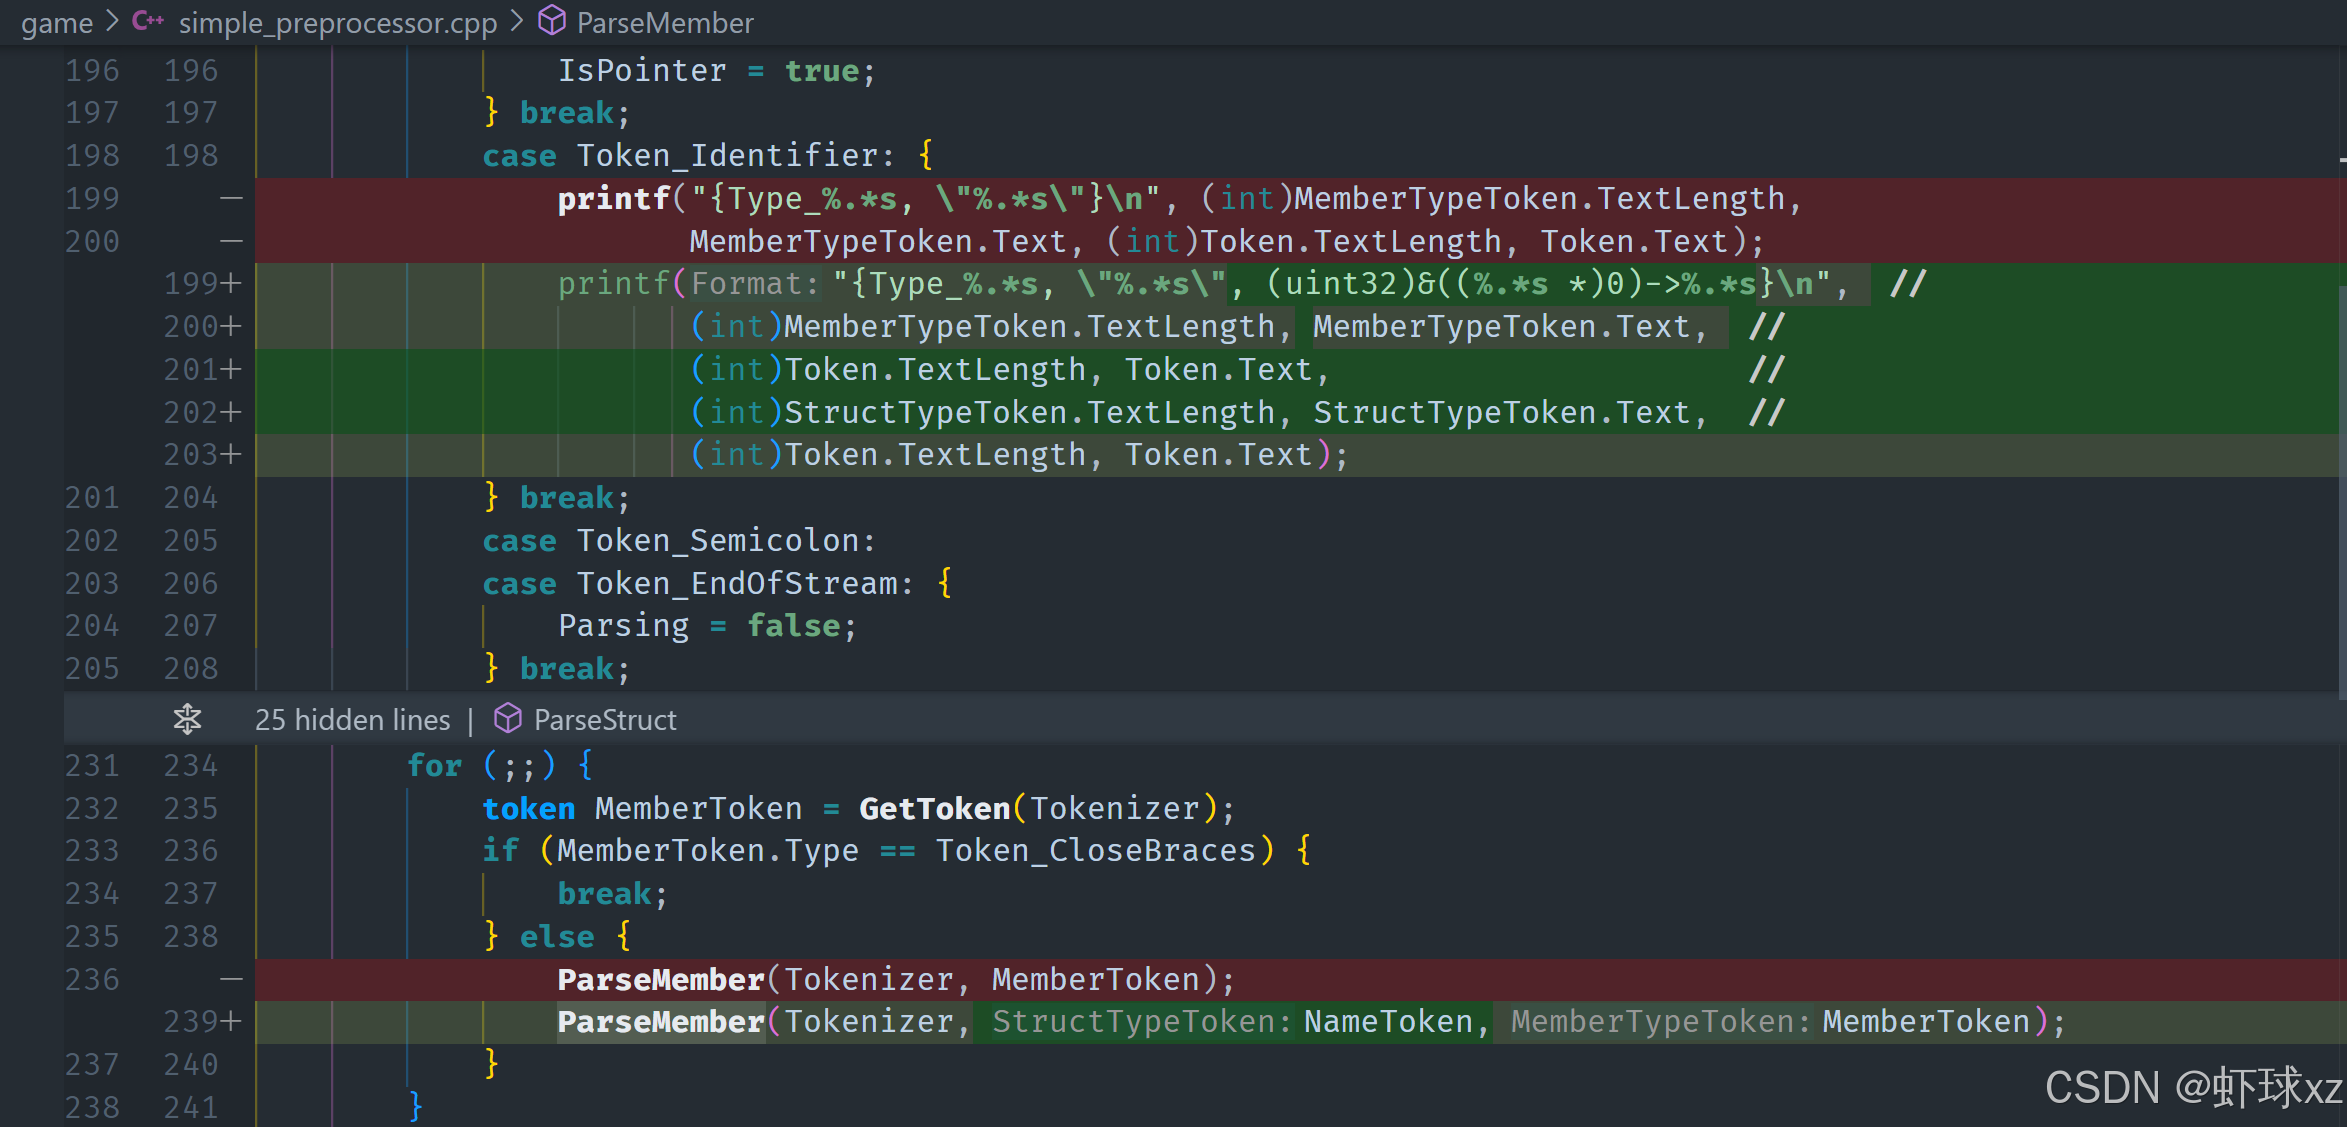Click modified line number 234 in gutter
Screen dimensions: 2347x1127
click(x=190, y=765)
